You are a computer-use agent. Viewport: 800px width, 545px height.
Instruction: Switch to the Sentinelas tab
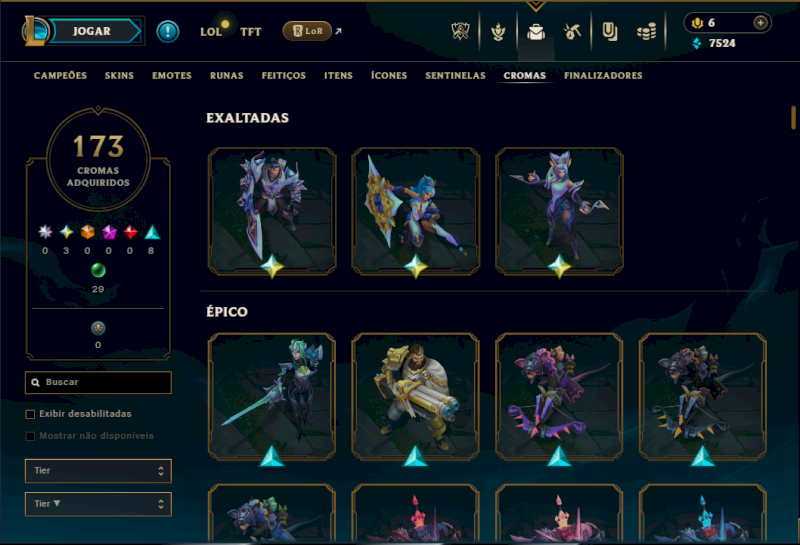[x=455, y=76]
